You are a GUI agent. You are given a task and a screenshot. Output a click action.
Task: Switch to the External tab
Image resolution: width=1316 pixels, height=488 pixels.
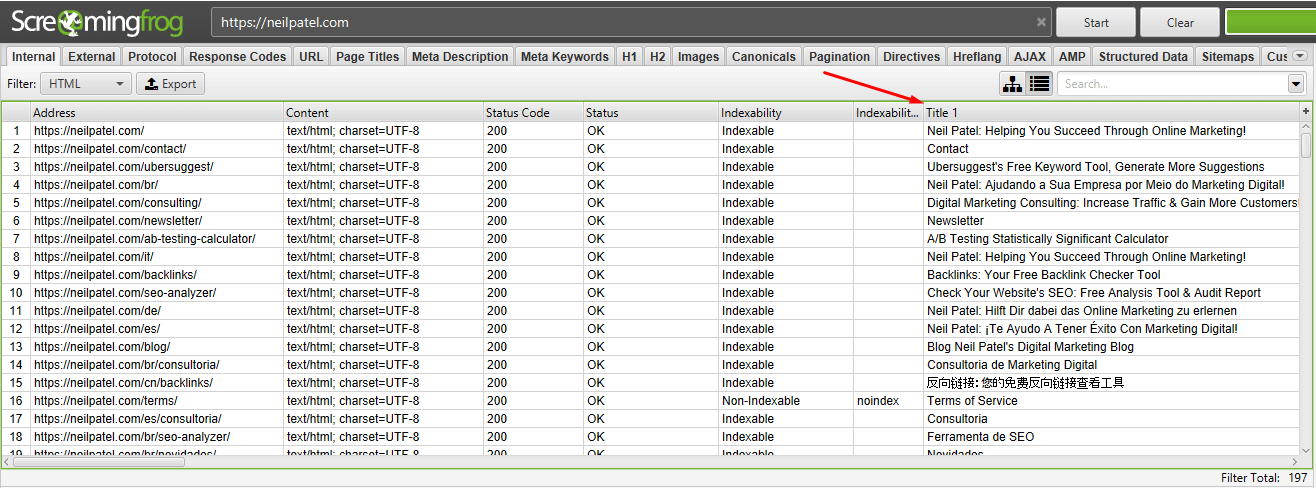point(92,57)
